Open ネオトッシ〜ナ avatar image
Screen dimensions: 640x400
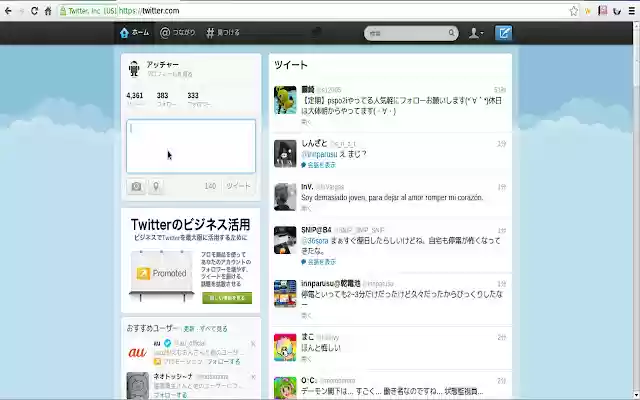pos(138,385)
